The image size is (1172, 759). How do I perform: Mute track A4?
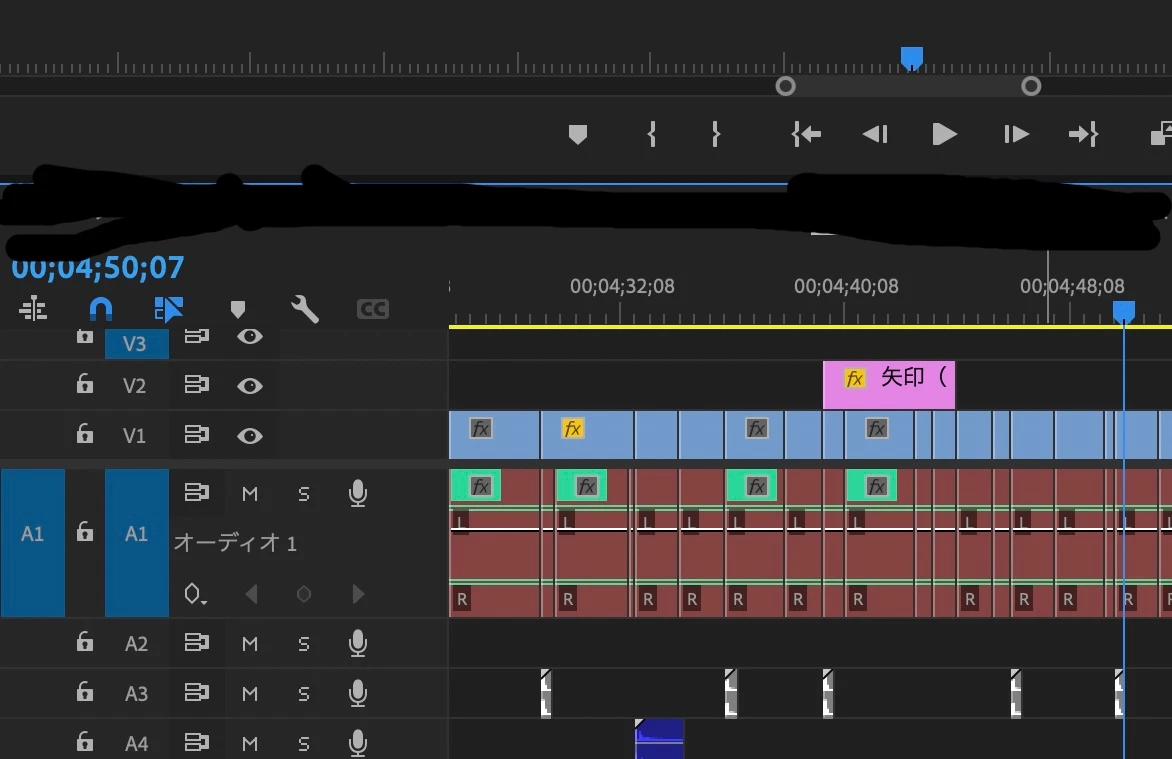(x=250, y=743)
